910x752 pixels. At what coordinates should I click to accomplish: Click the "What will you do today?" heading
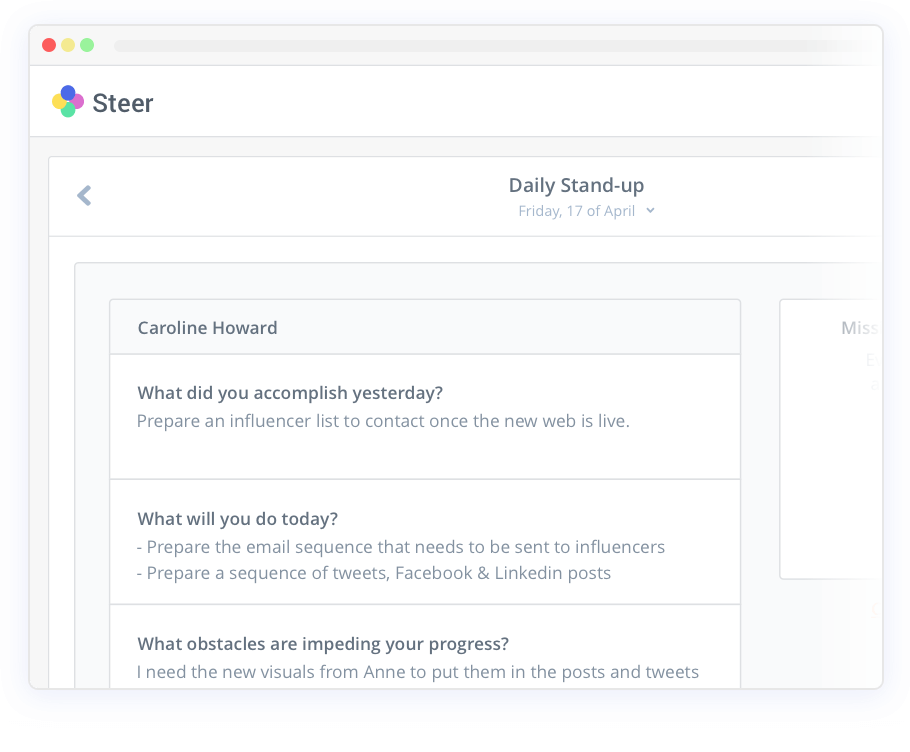[237, 519]
